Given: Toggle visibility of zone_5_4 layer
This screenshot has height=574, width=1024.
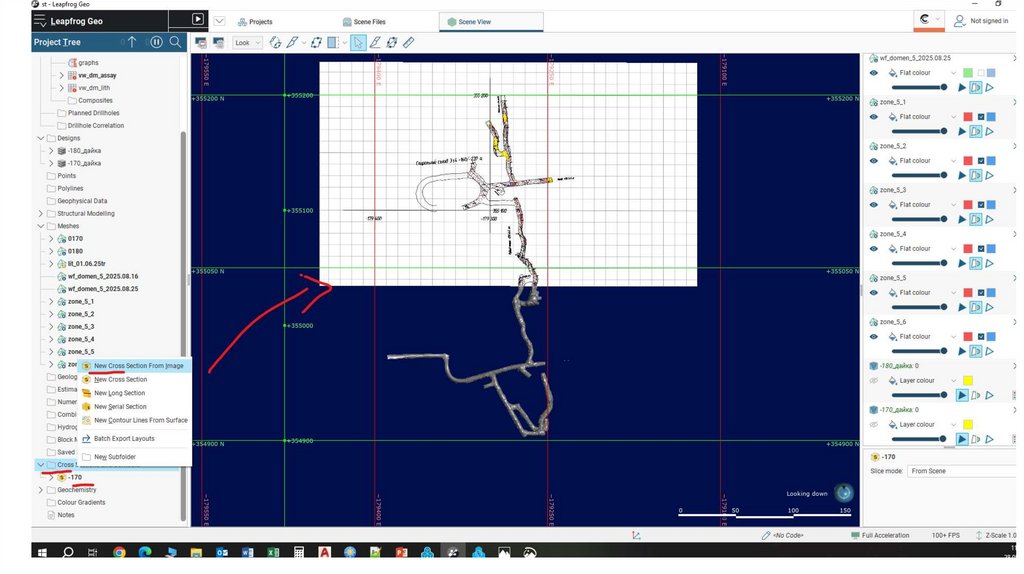Looking at the screenshot, I should (x=874, y=249).
